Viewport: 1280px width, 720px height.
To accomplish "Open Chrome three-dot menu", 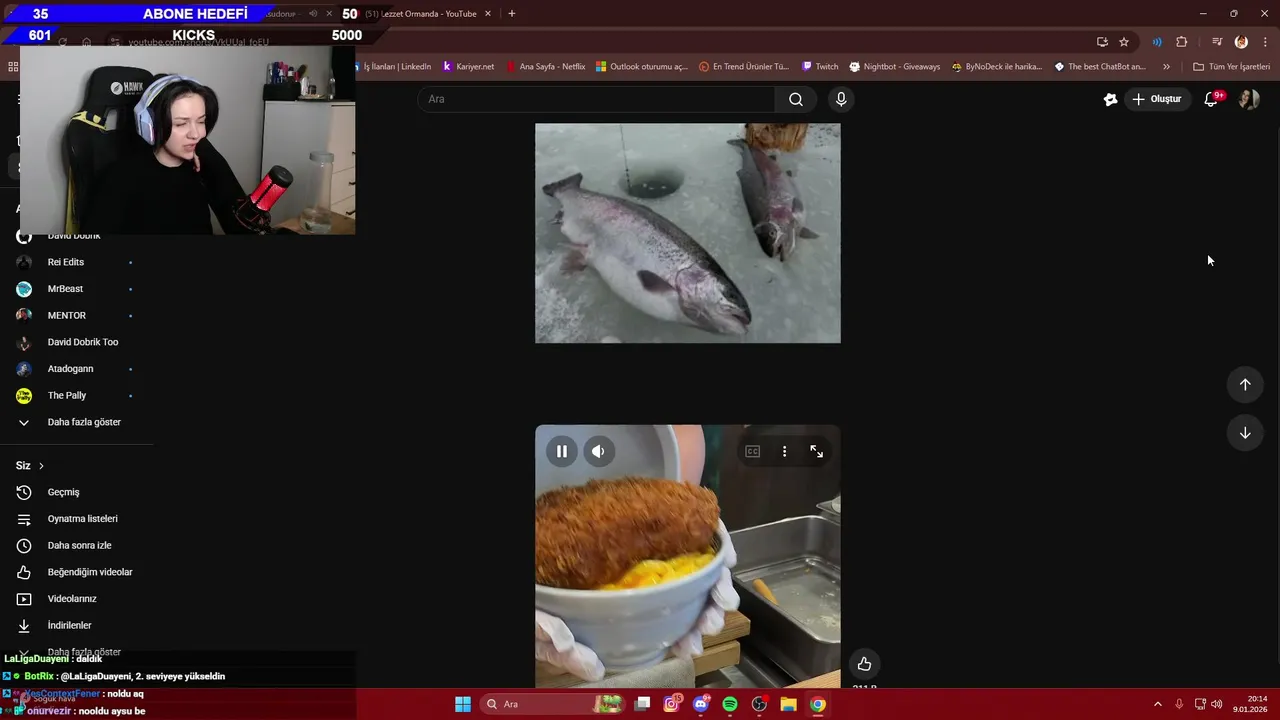I will (x=1265, y=42).
